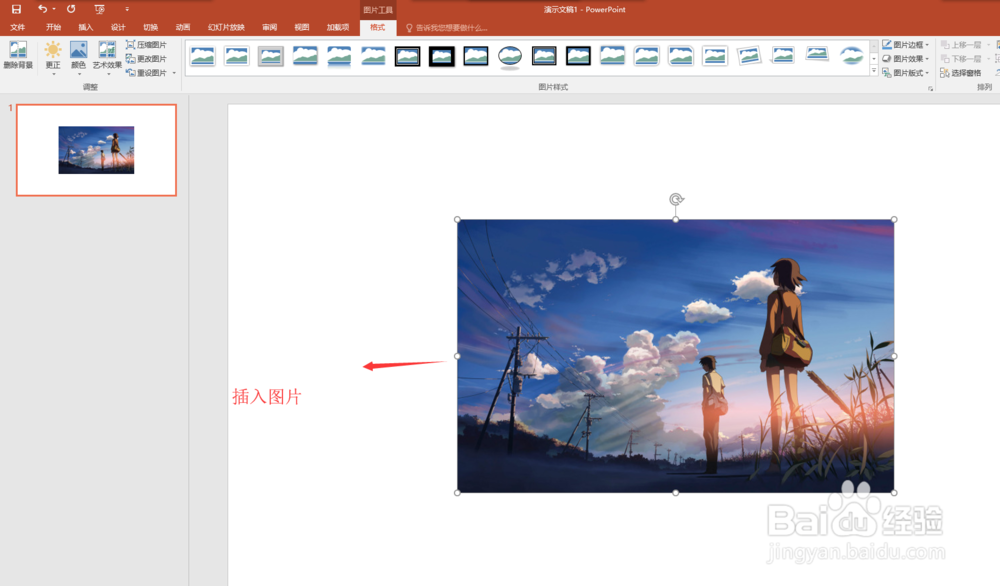The image size is (1000, 586).
Task: Apply the Relaxed Perspective White picture style
Action: click(817, 55)
